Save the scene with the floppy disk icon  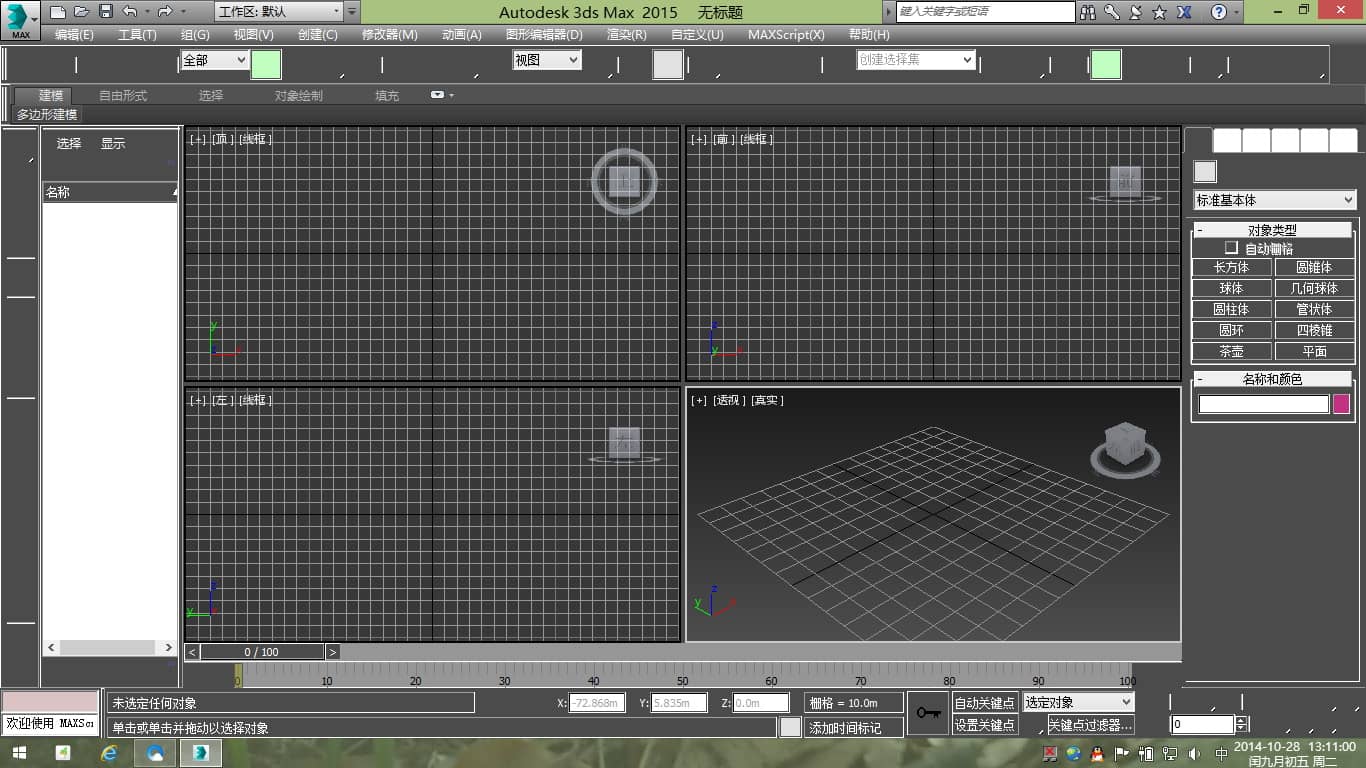[x=106, y=12]
